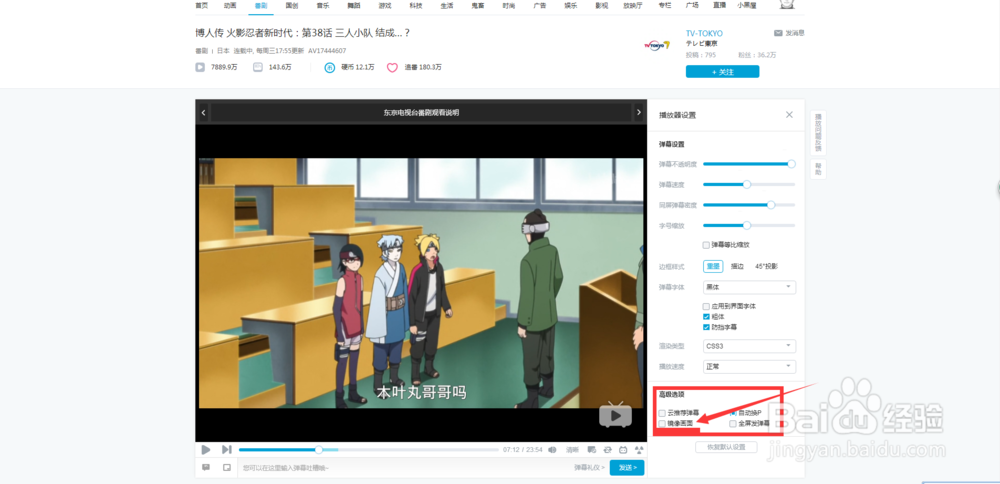Open the 帮助 side tab
Image resolution: width=1000 pixels, height=484 pixels.
(818, 169)
